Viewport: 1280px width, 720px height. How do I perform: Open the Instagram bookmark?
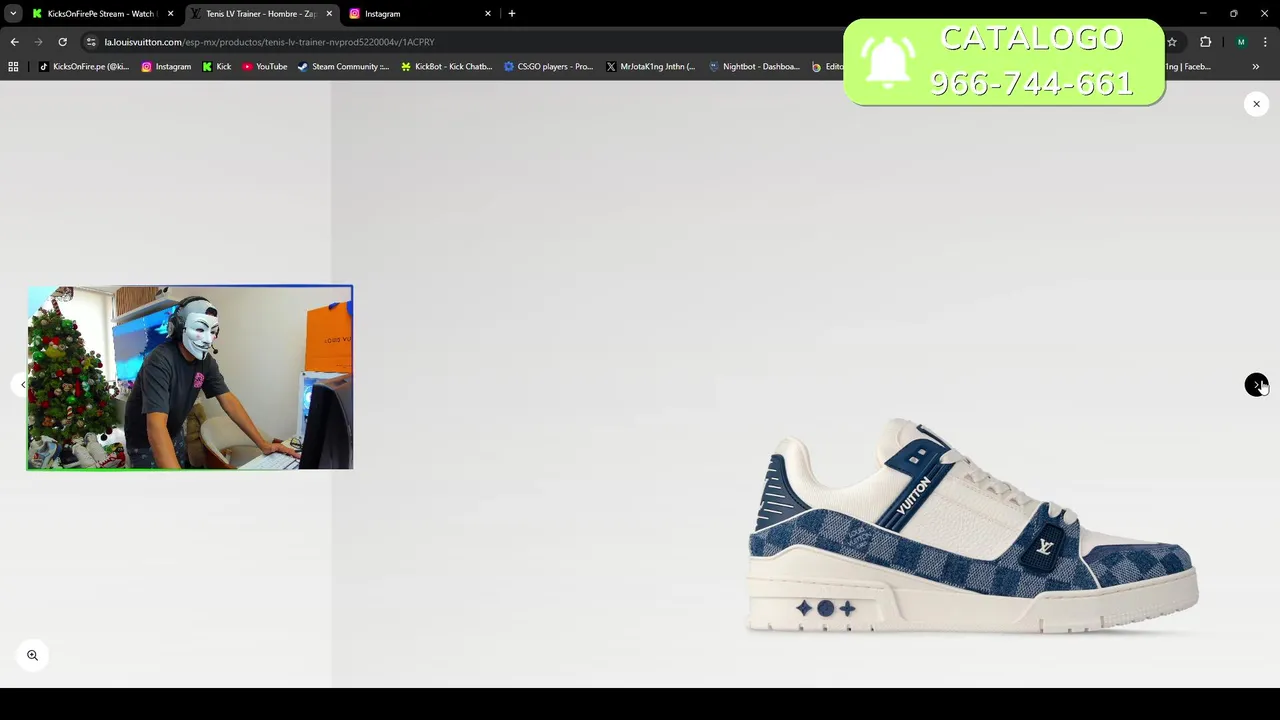pos(166,67)
